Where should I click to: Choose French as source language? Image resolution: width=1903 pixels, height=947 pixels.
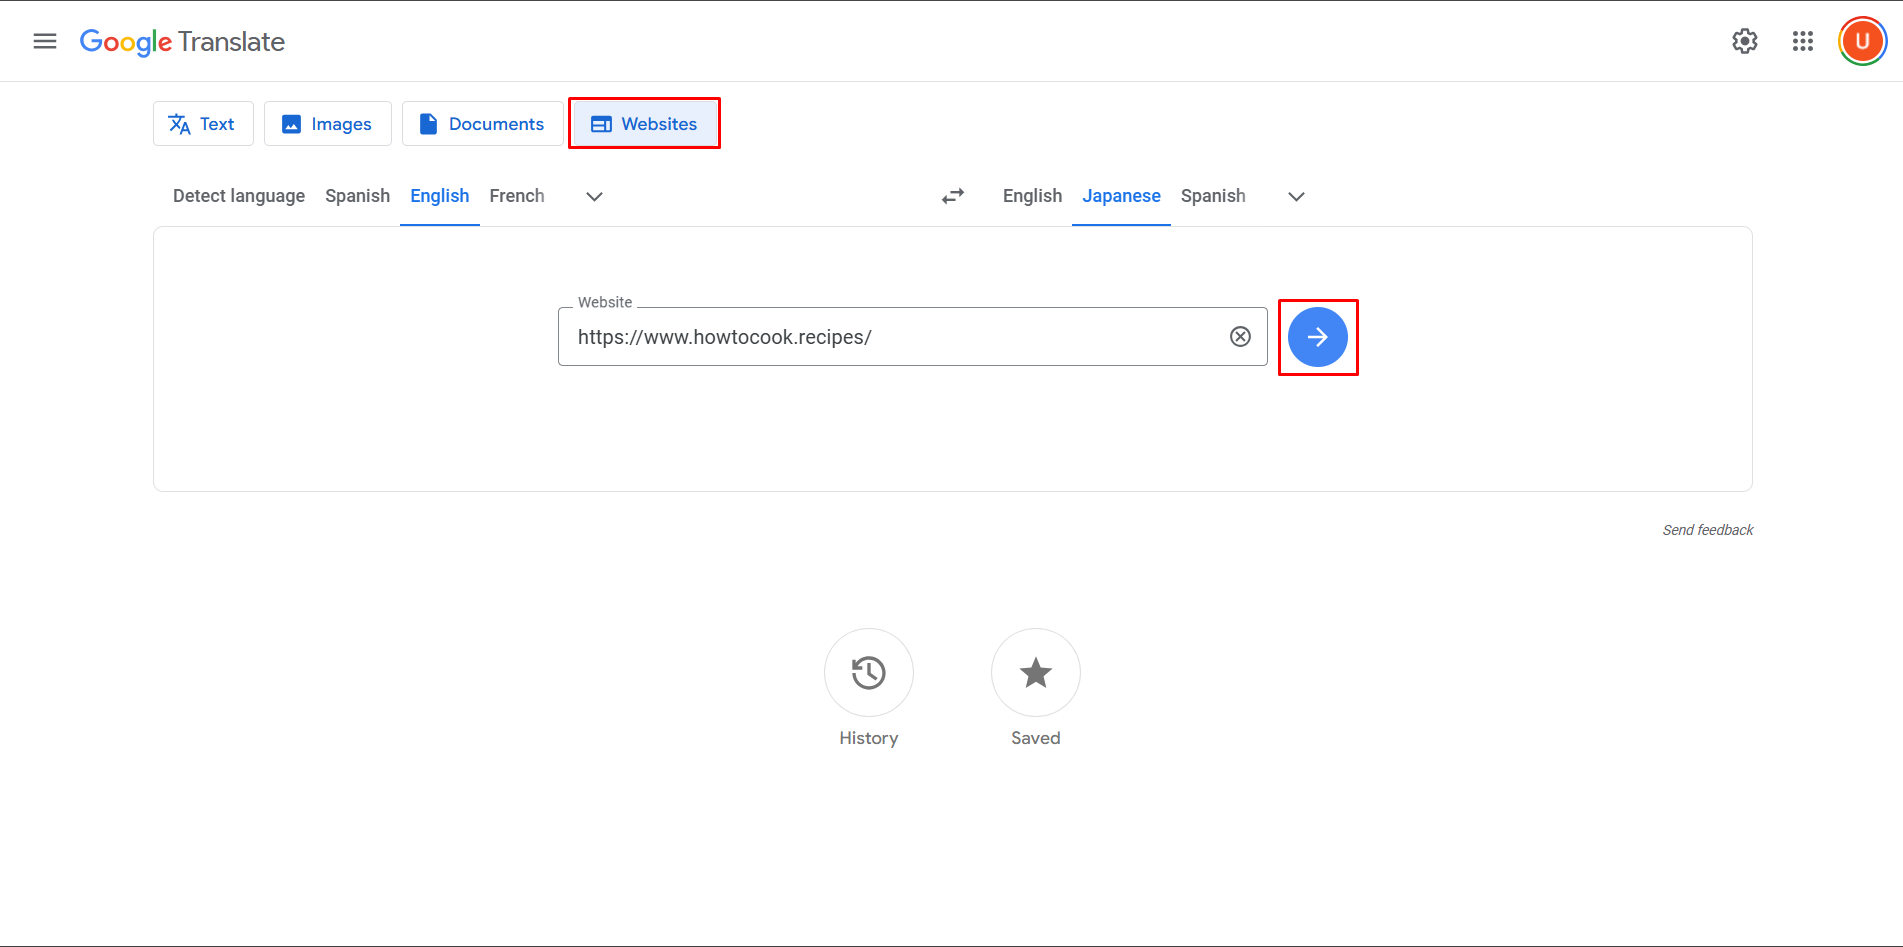pyautogui.click(x=516, y=196)
